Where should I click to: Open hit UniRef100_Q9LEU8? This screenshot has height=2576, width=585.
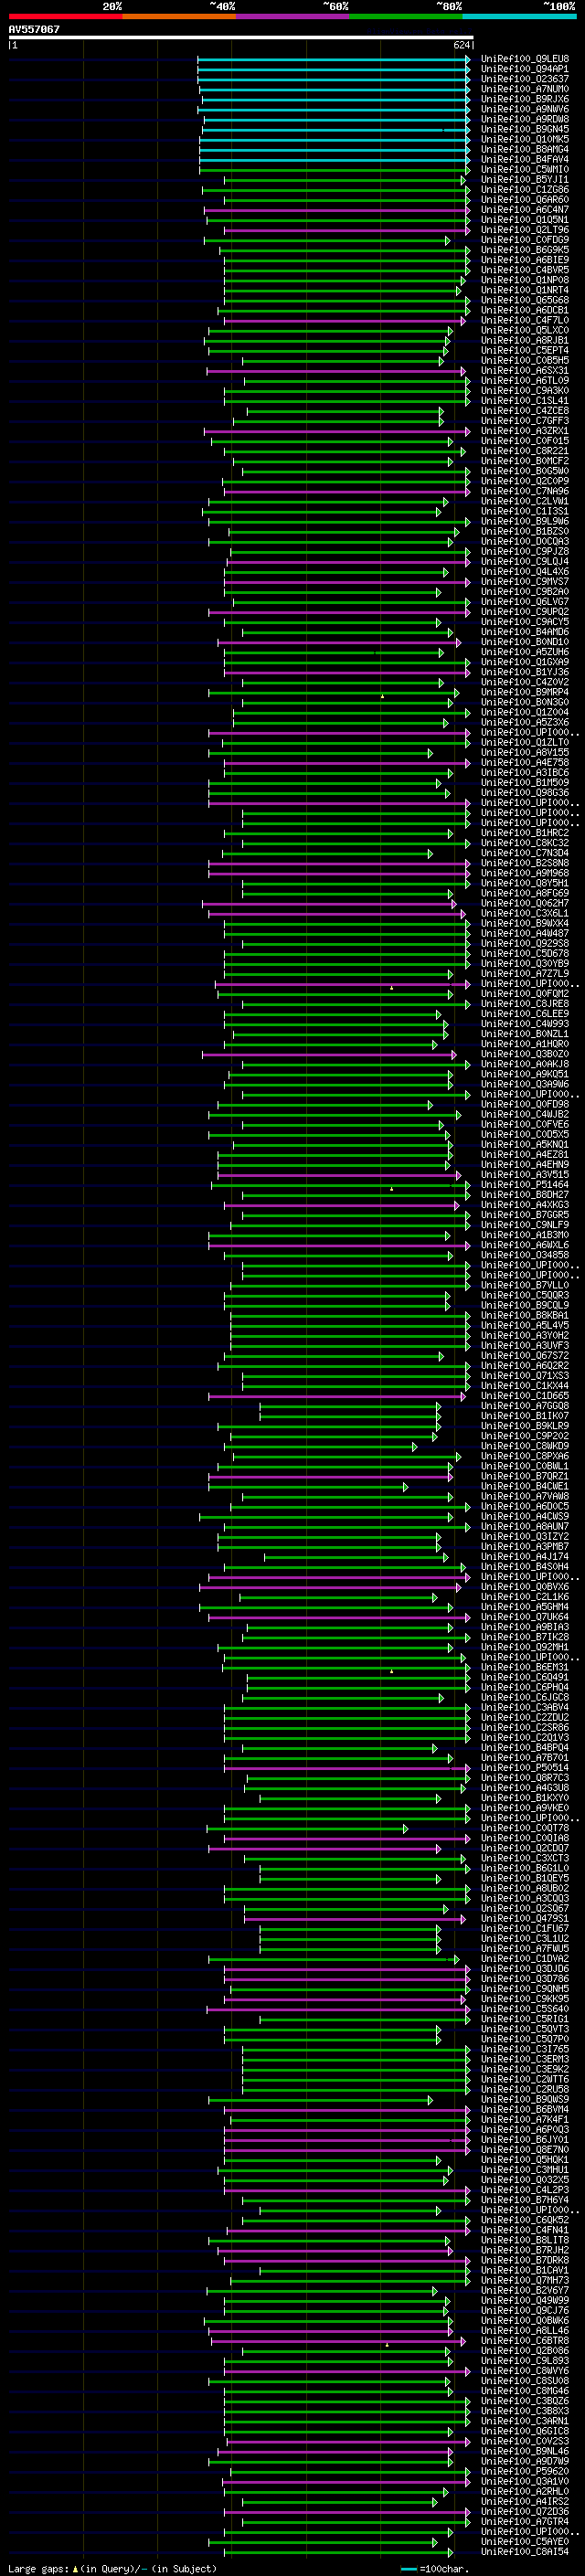(x=525, y=59)
